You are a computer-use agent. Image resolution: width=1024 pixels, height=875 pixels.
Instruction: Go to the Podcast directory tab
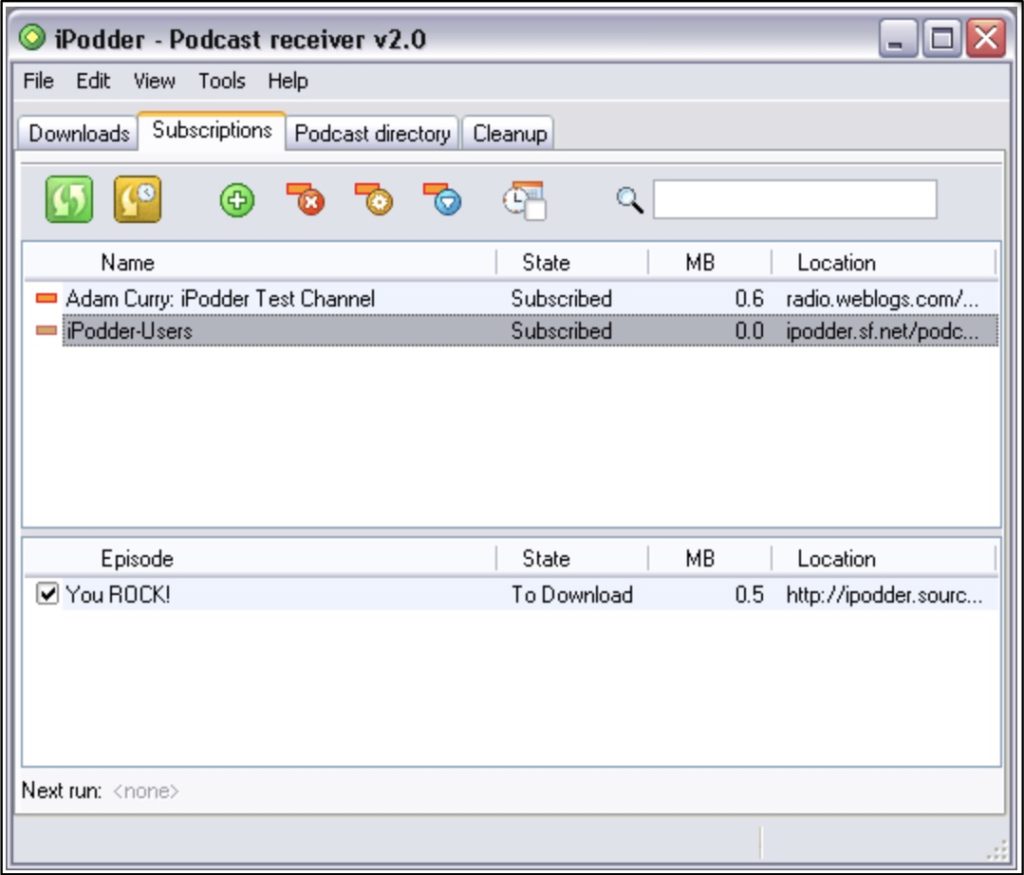[x=372, y=133]
